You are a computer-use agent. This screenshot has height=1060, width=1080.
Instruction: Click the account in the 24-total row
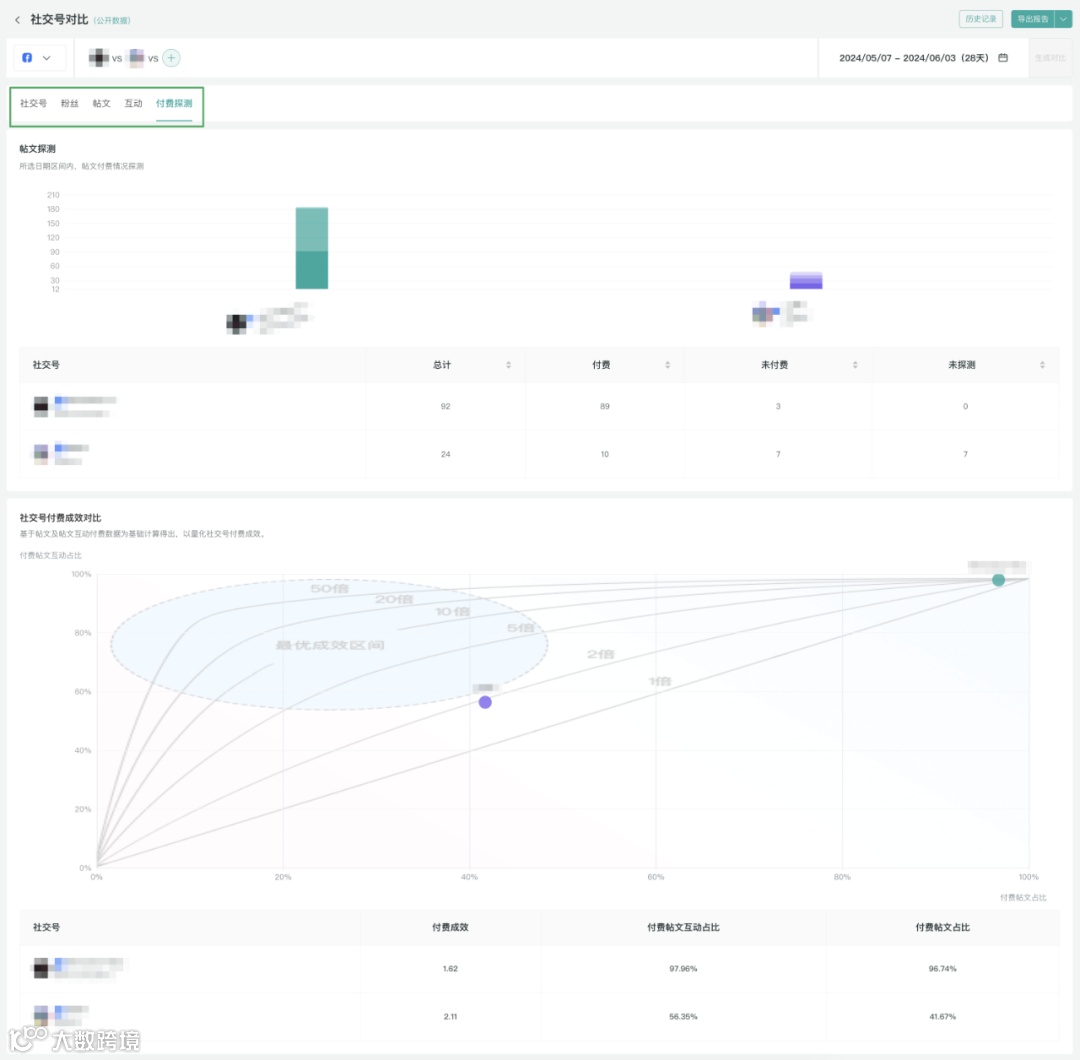coord(61,454)
